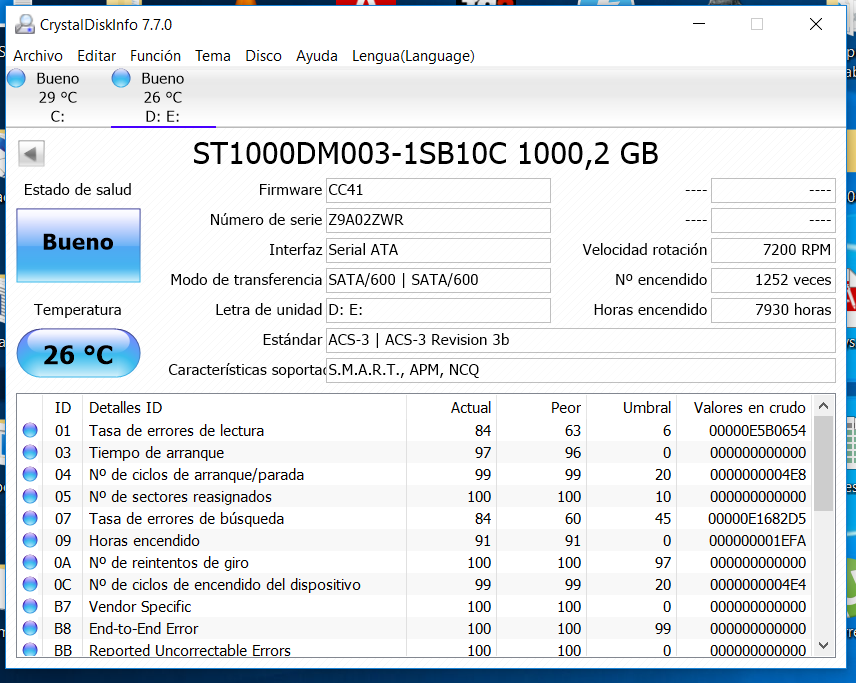Click raw value 00000E1682D5
Image resolution: width=856 pixels, height=683 pixels.
757,519
